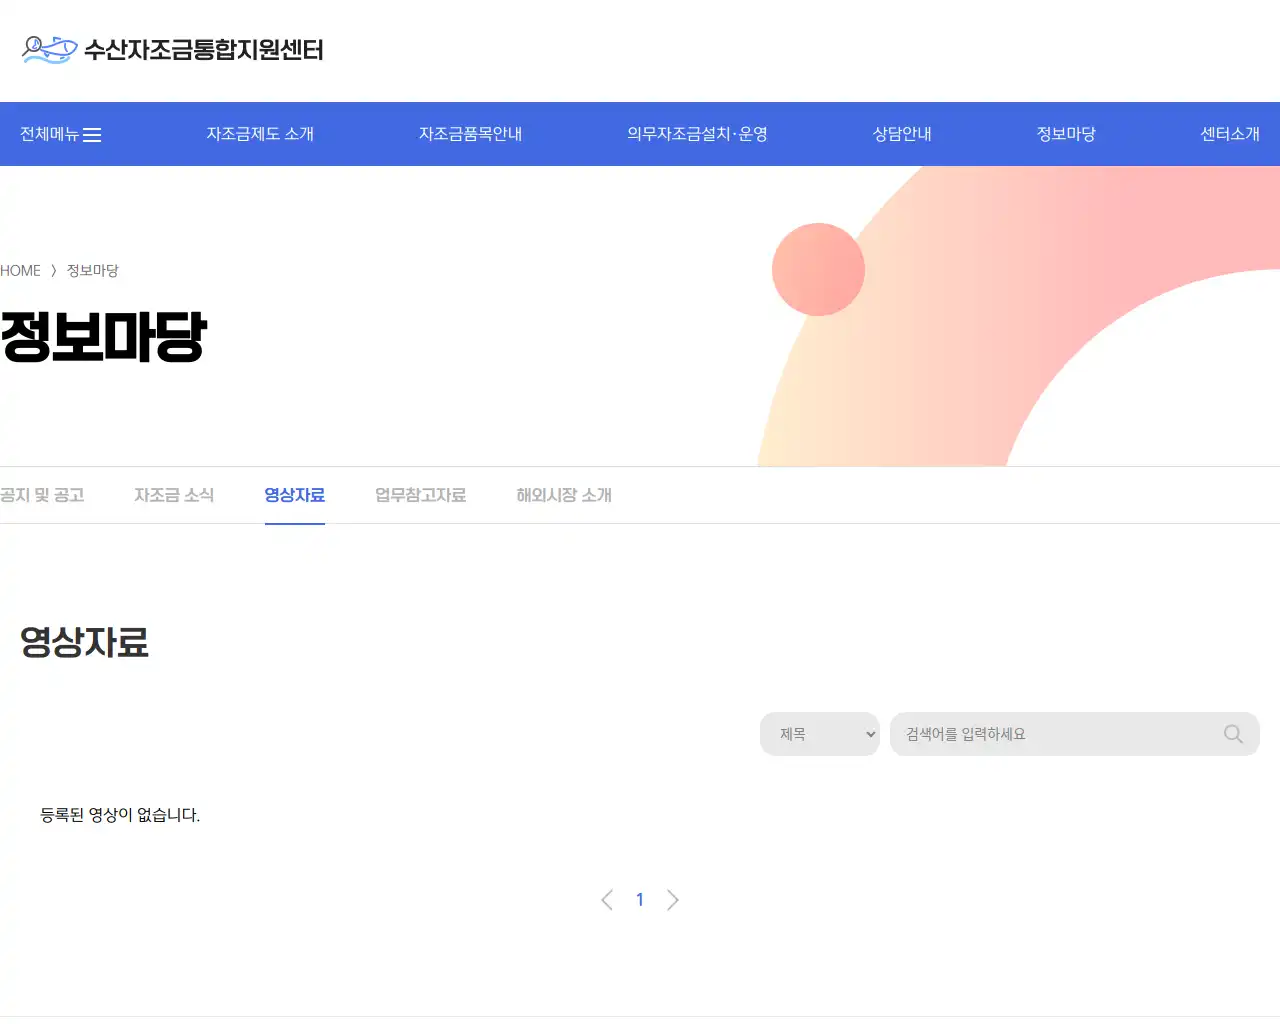Open the 자조금 소식 tab

tap(174, 495)
